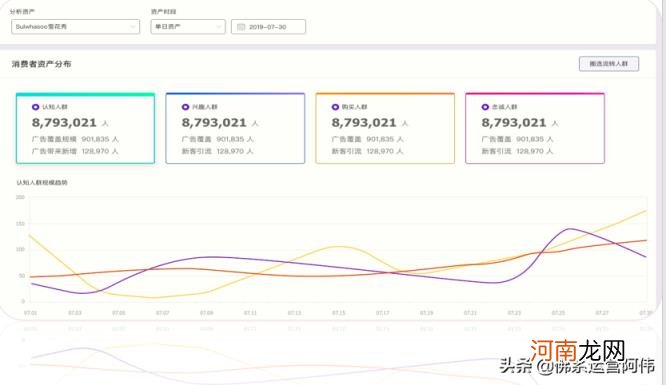Screen dimensions: 666x385
Task: Click 广告覆盖 row in 忠诚人群 card
Action: (517, 139)
